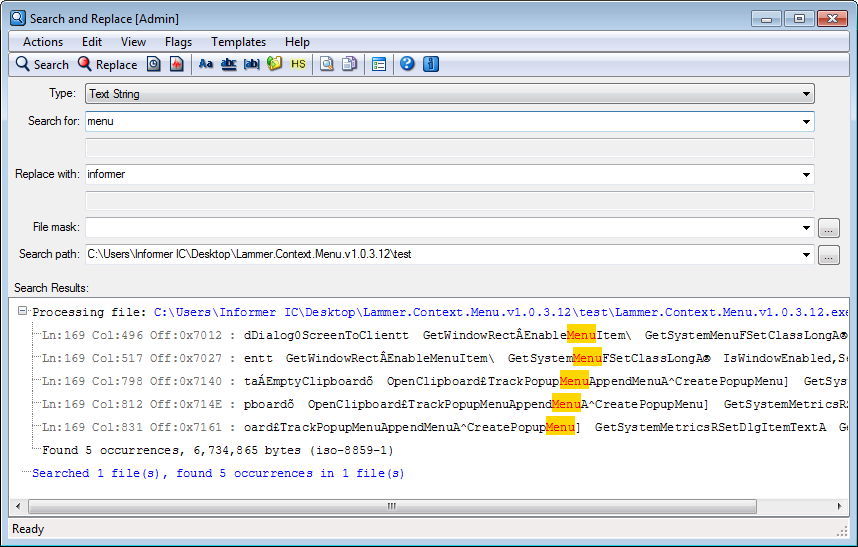Maximize the Search and Replace window

coord(799,19)
